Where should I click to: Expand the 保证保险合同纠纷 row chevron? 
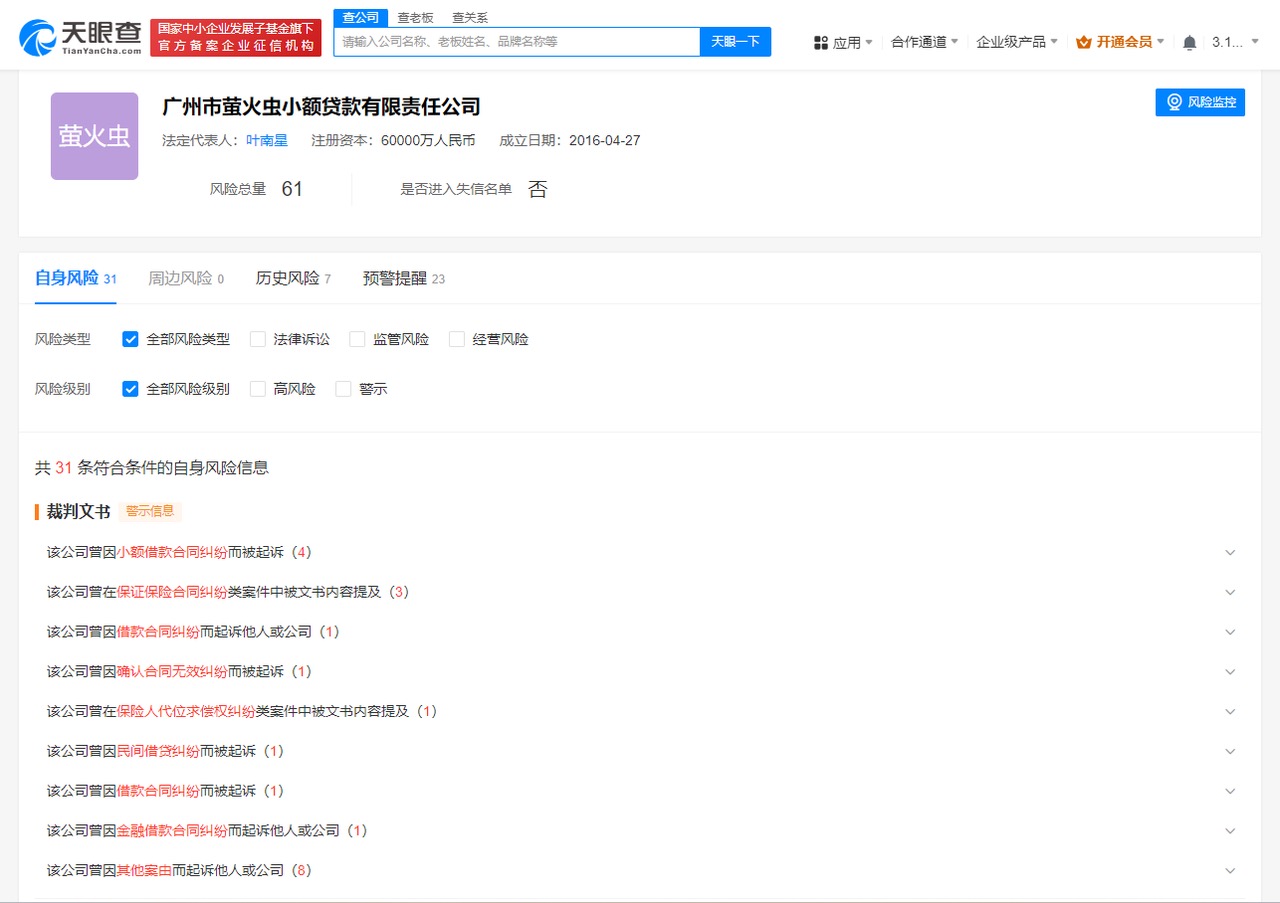pyautogui.click(x=1230, y=592)
